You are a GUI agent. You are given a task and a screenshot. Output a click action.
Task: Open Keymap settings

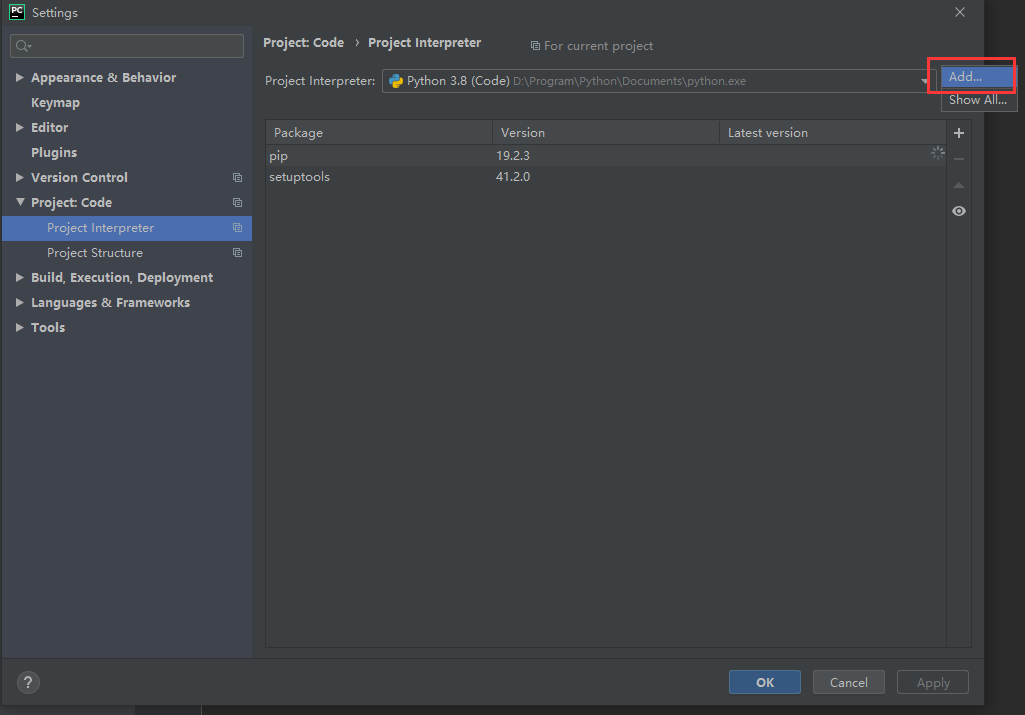coord(56,103)
